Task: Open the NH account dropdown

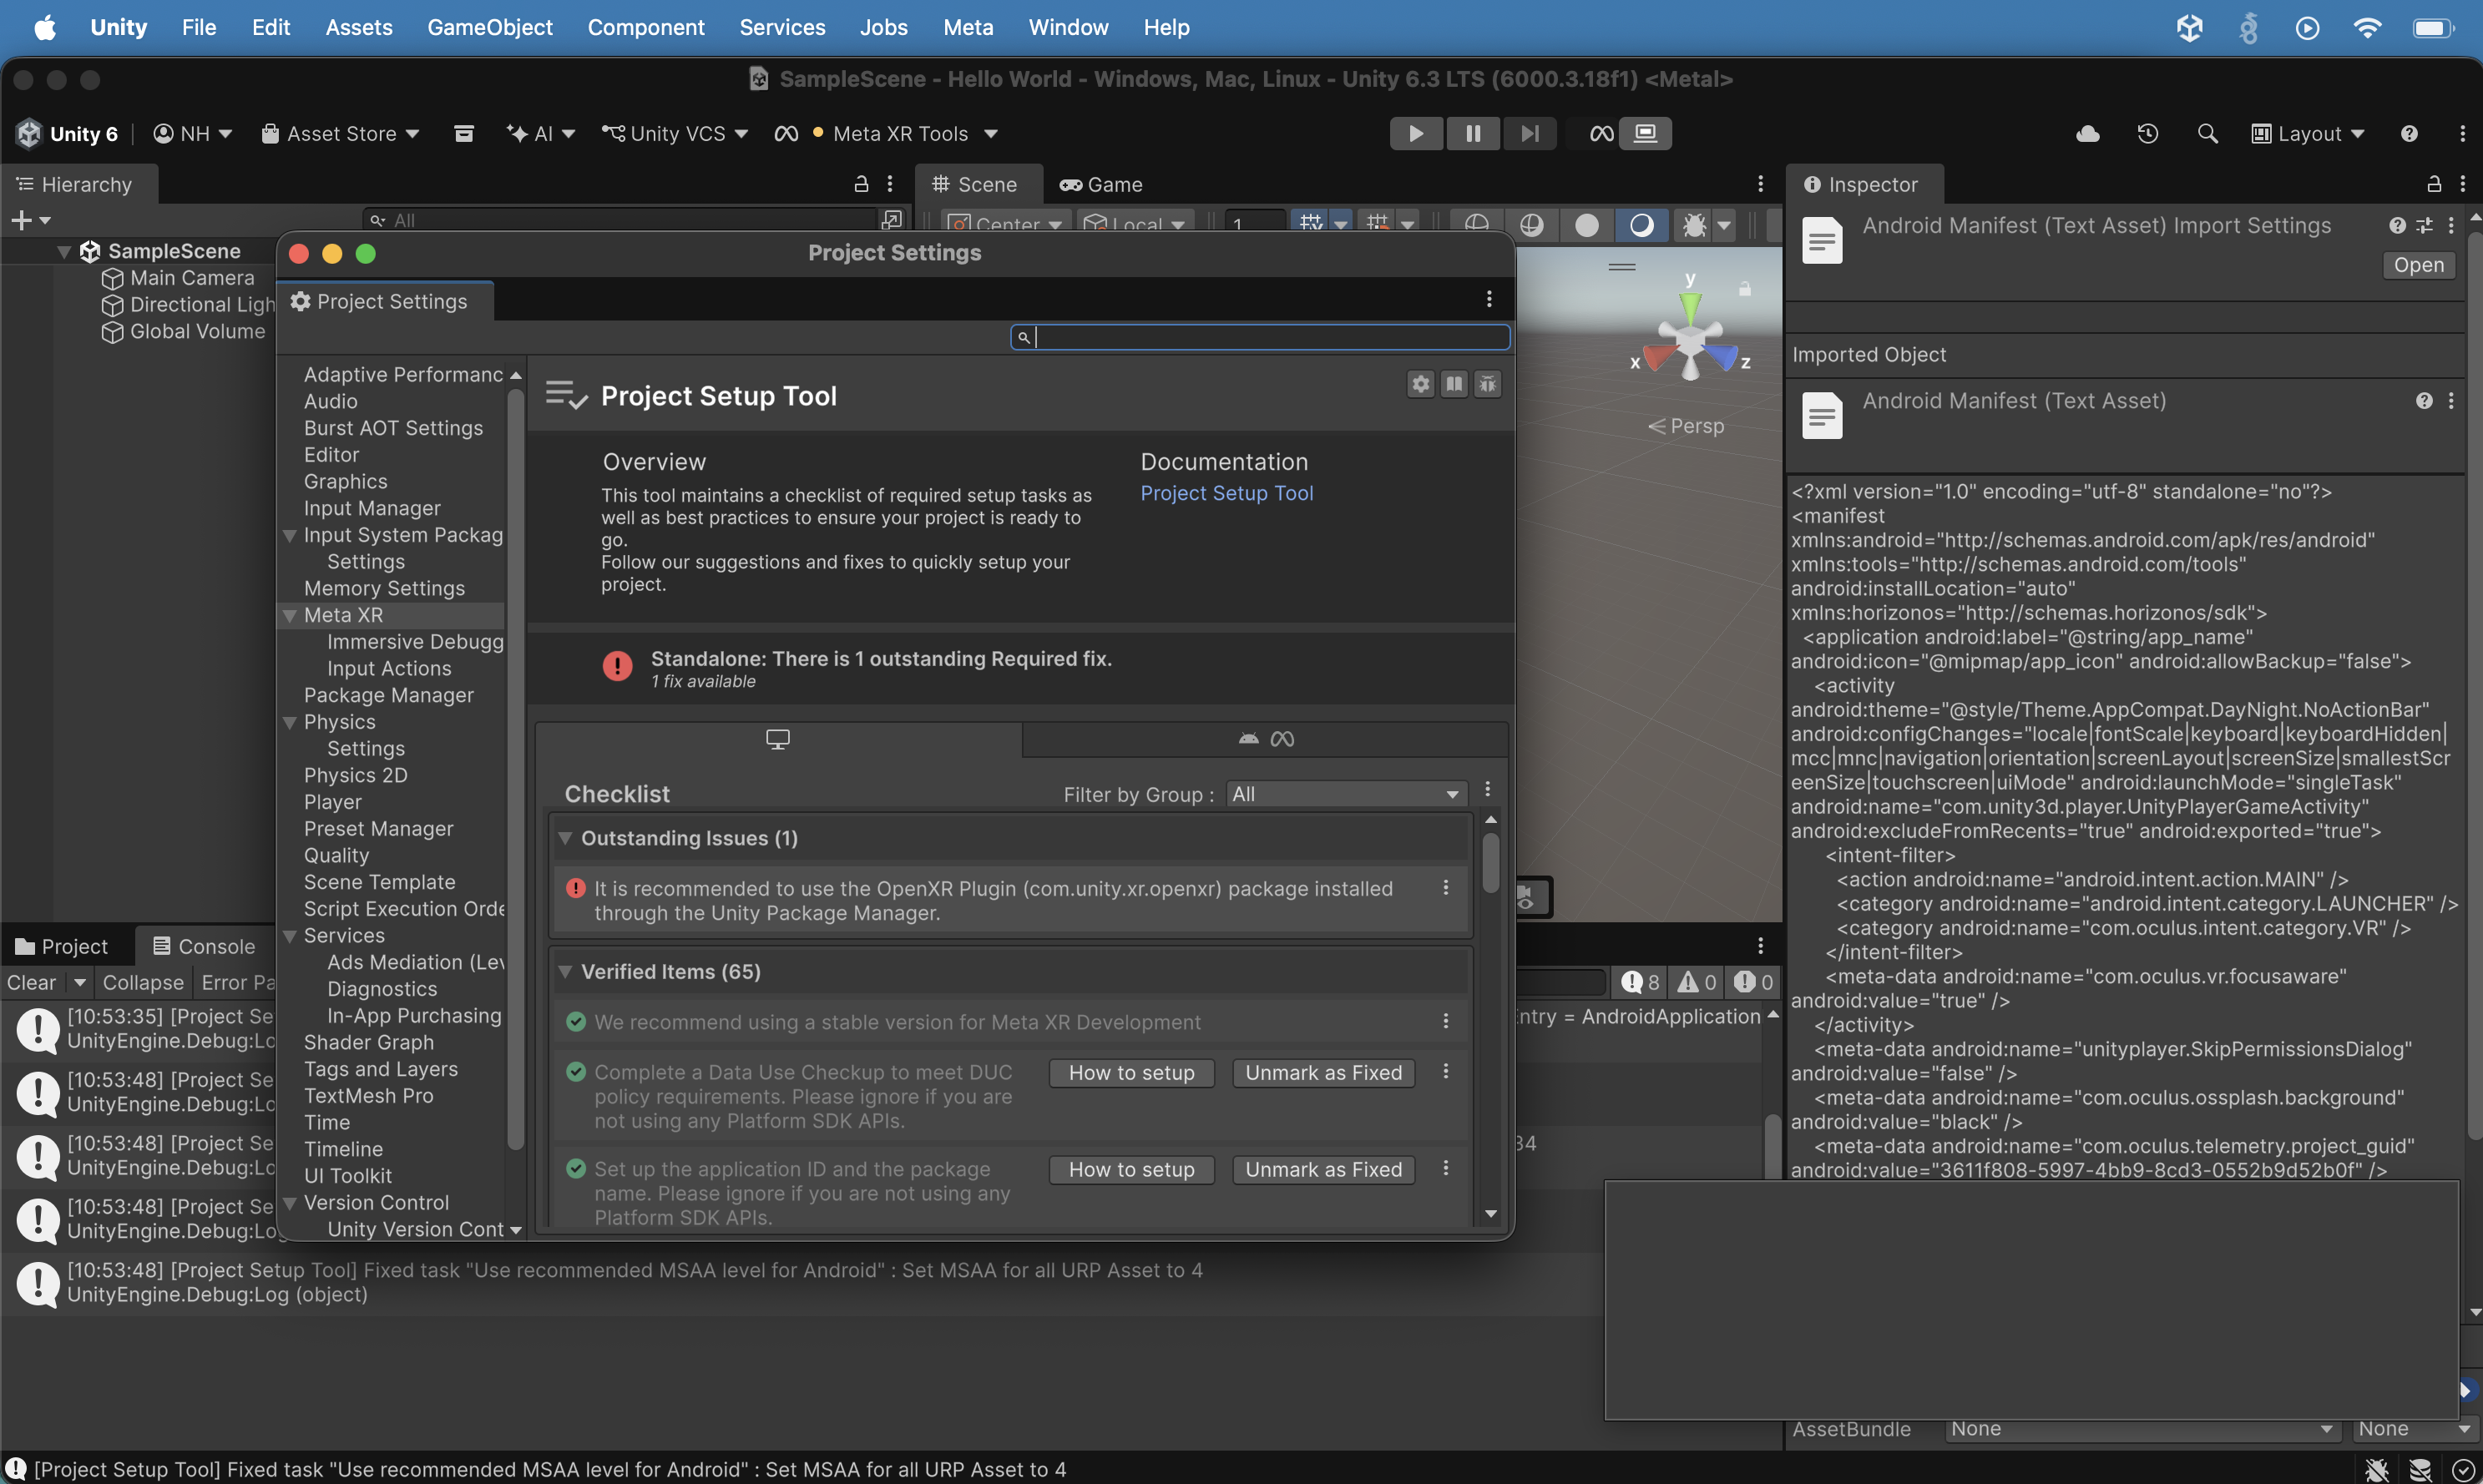Action: pos(192,133)
